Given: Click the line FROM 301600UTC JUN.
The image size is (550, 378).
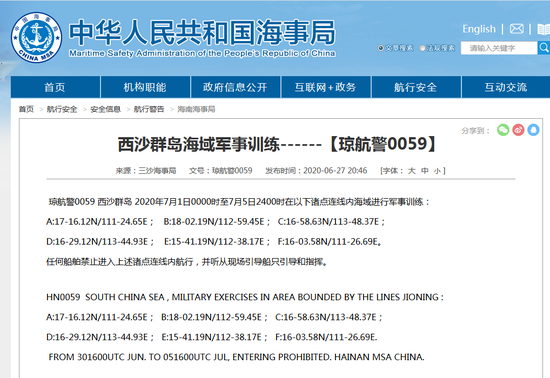Looking at the screenshot, I should coord(236,357).
